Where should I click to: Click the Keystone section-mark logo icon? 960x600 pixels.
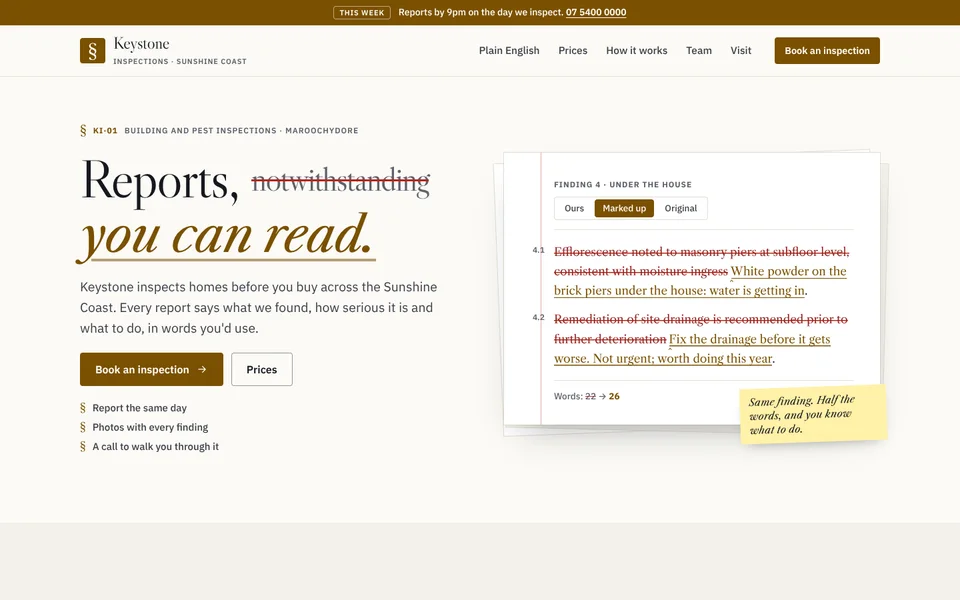[x=92, y=51]
